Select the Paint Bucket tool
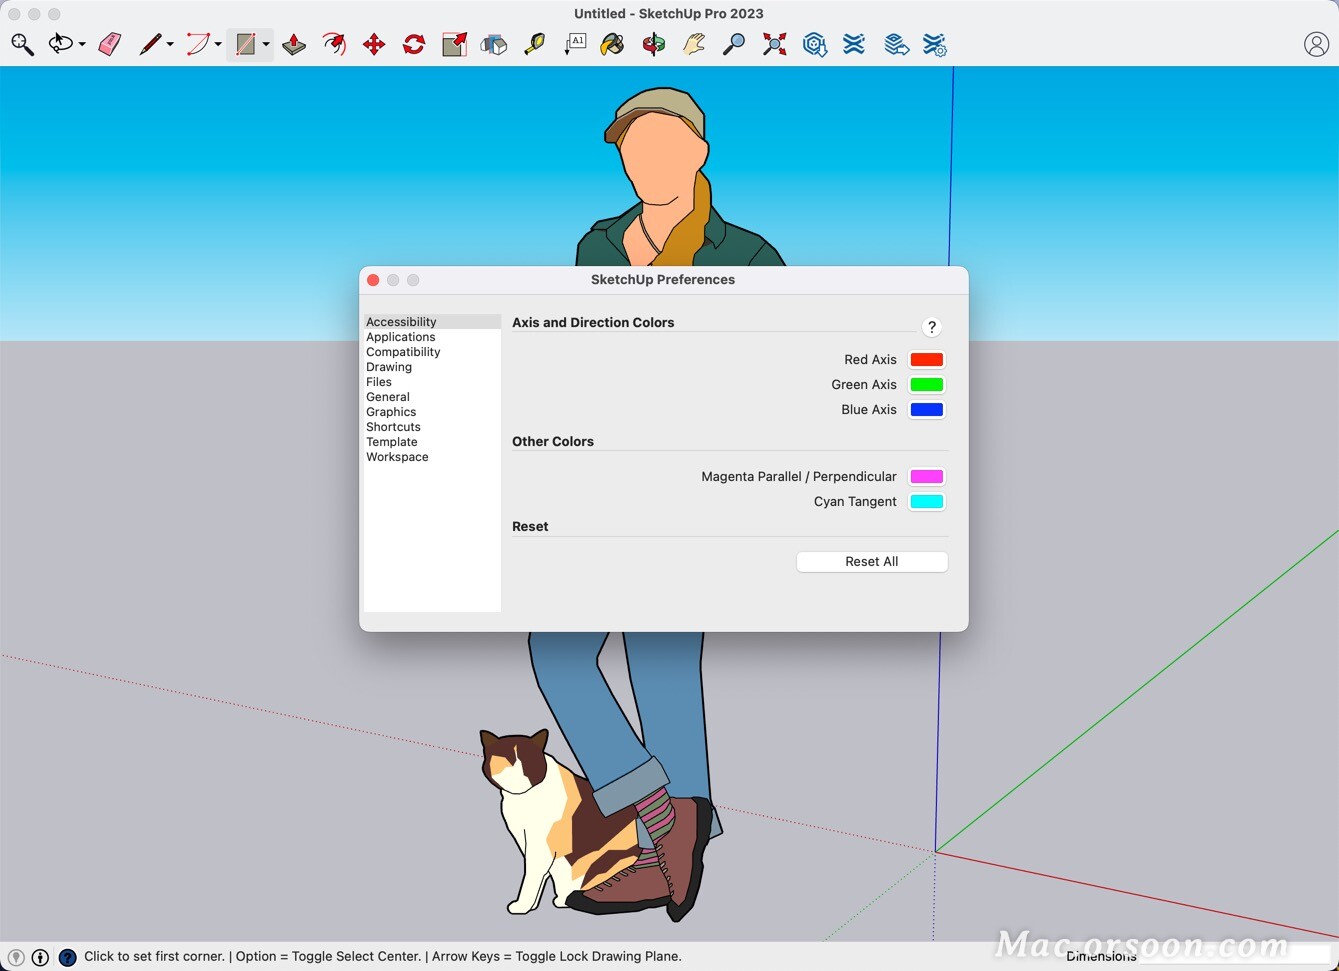 tap(612, 44)
